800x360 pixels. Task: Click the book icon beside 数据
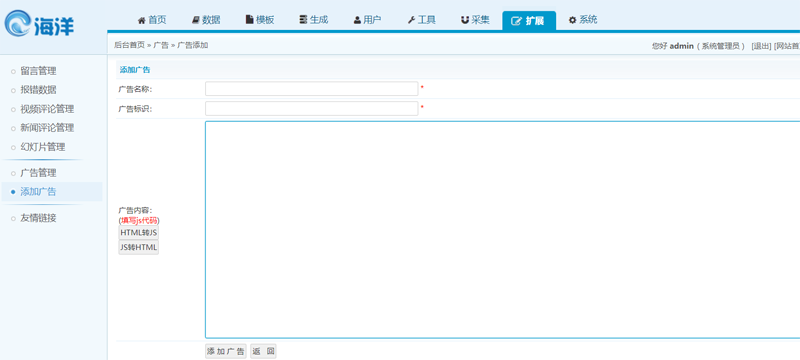(x=196, y=20)
